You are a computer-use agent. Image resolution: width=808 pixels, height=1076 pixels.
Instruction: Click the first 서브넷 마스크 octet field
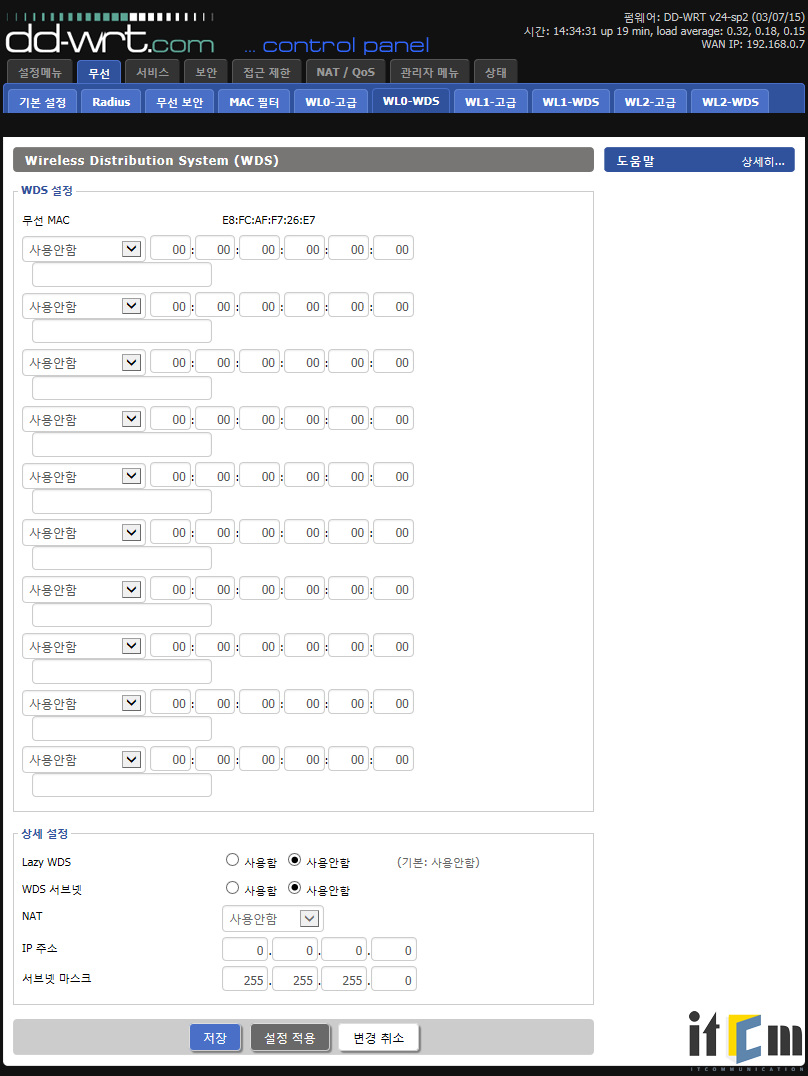pyautogui.click(x=245, y=980)
